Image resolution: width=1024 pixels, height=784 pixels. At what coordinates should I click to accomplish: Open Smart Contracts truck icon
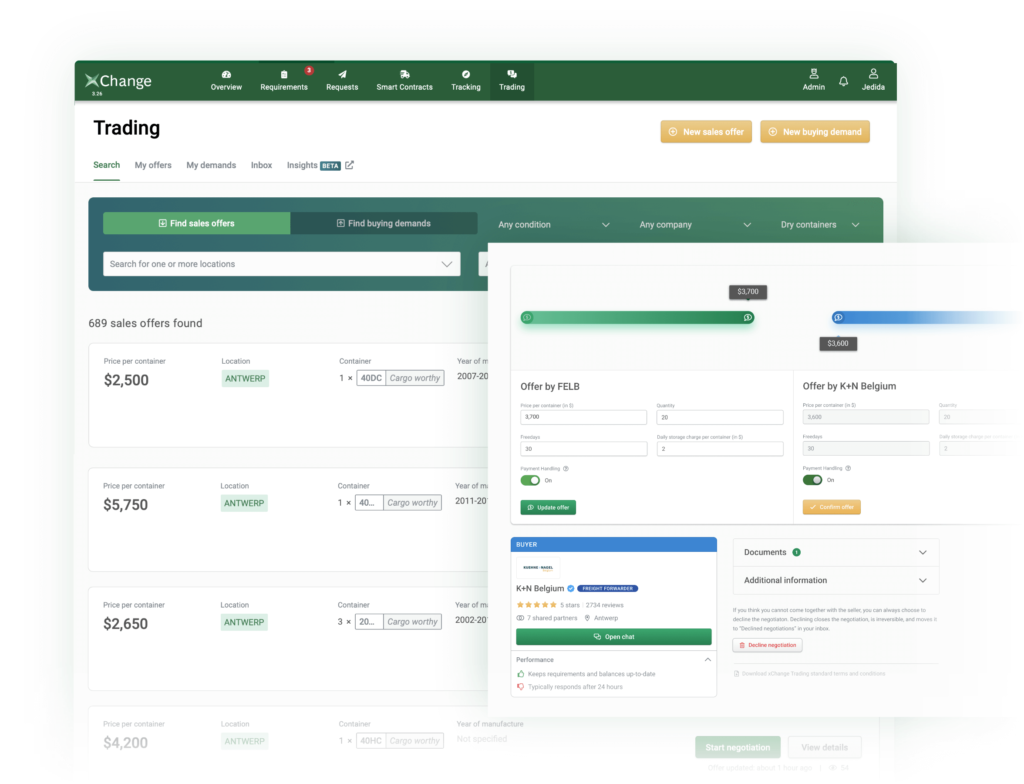(404, 74)
